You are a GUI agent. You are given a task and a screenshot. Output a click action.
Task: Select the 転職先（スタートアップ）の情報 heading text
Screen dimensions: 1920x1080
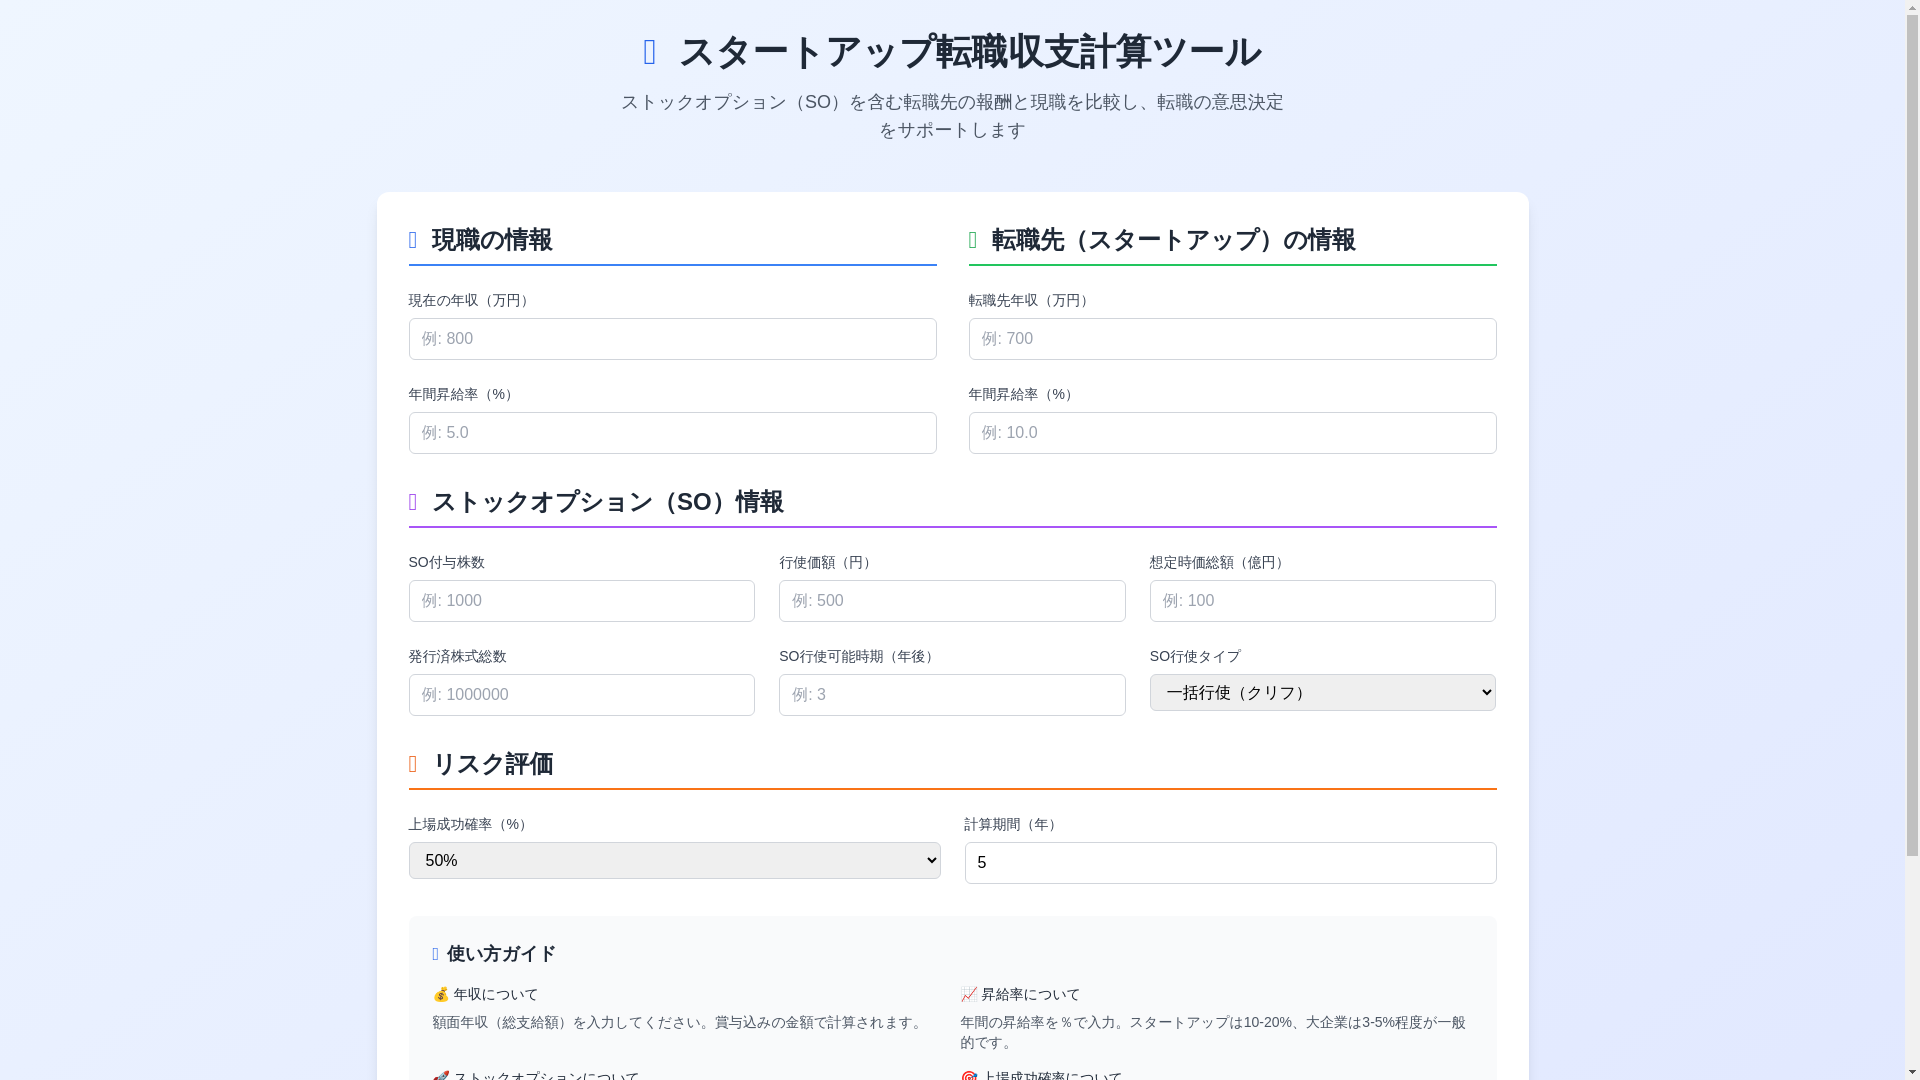point(1173,240)
